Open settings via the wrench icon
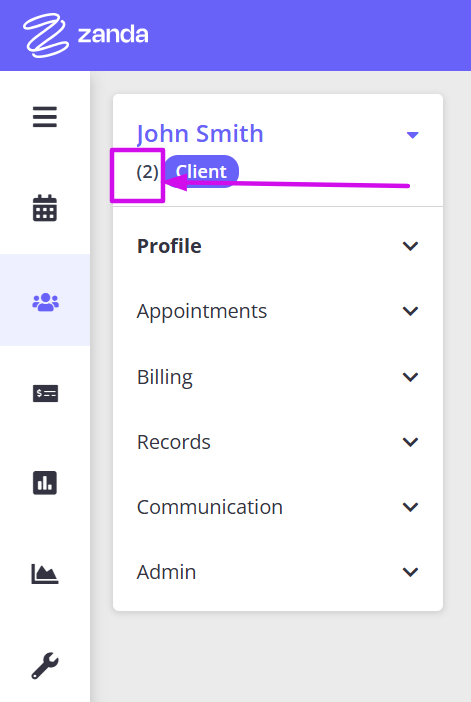The image size is (471, 702). coord(45,665)
